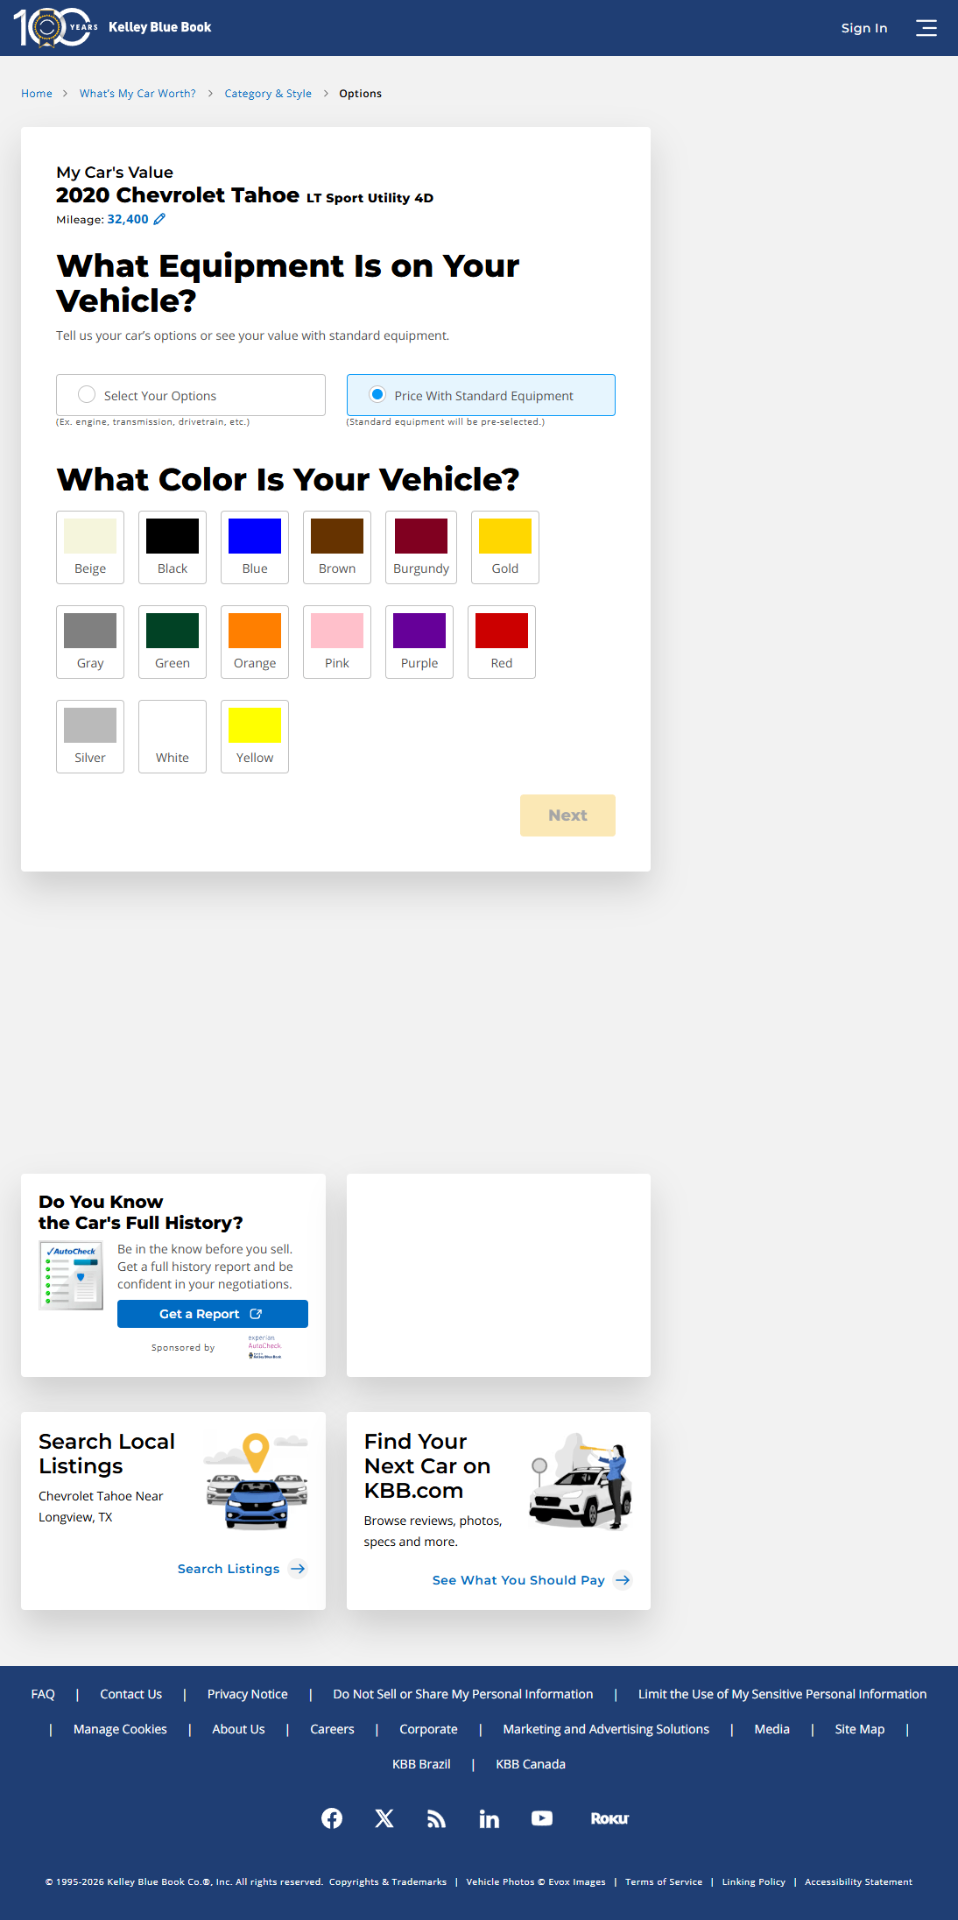Open KBB Brazil footer link
Image resolution: width=958 pixels, height=1920 pixels.
421,1764
